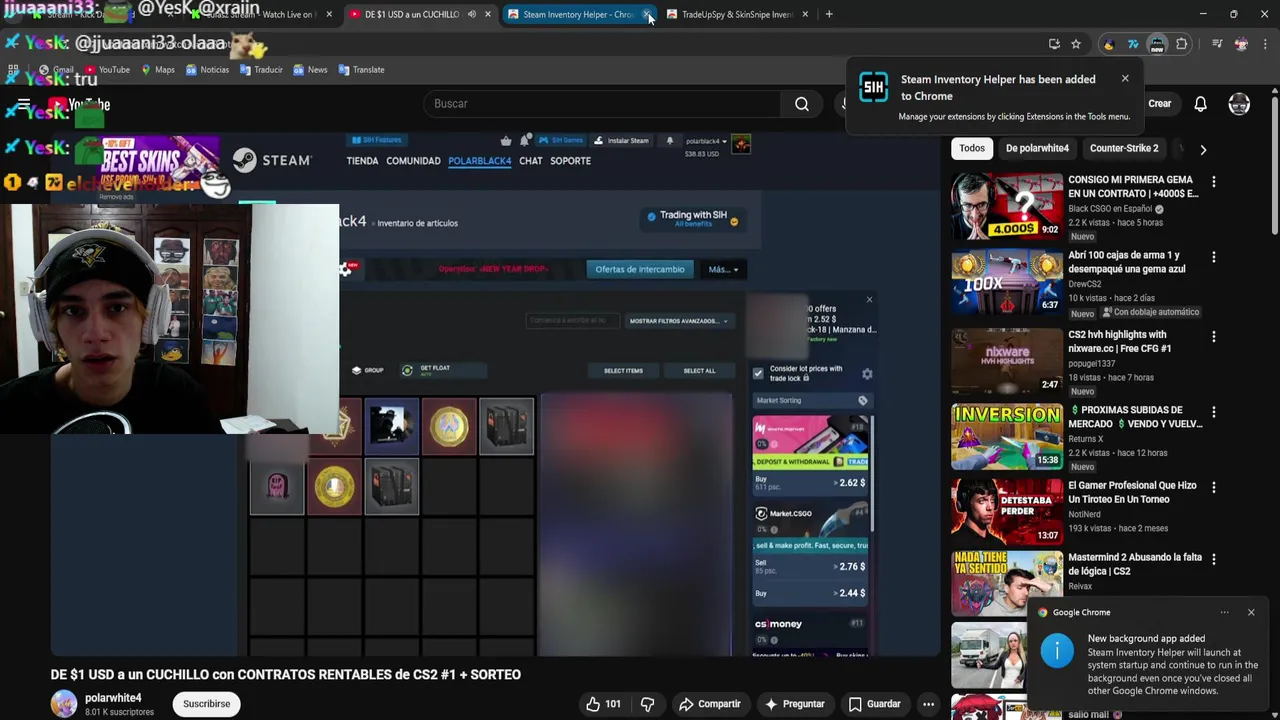Open the polarwhite4 channel avatar
1280x720 pixels.
tap(64, 704)
